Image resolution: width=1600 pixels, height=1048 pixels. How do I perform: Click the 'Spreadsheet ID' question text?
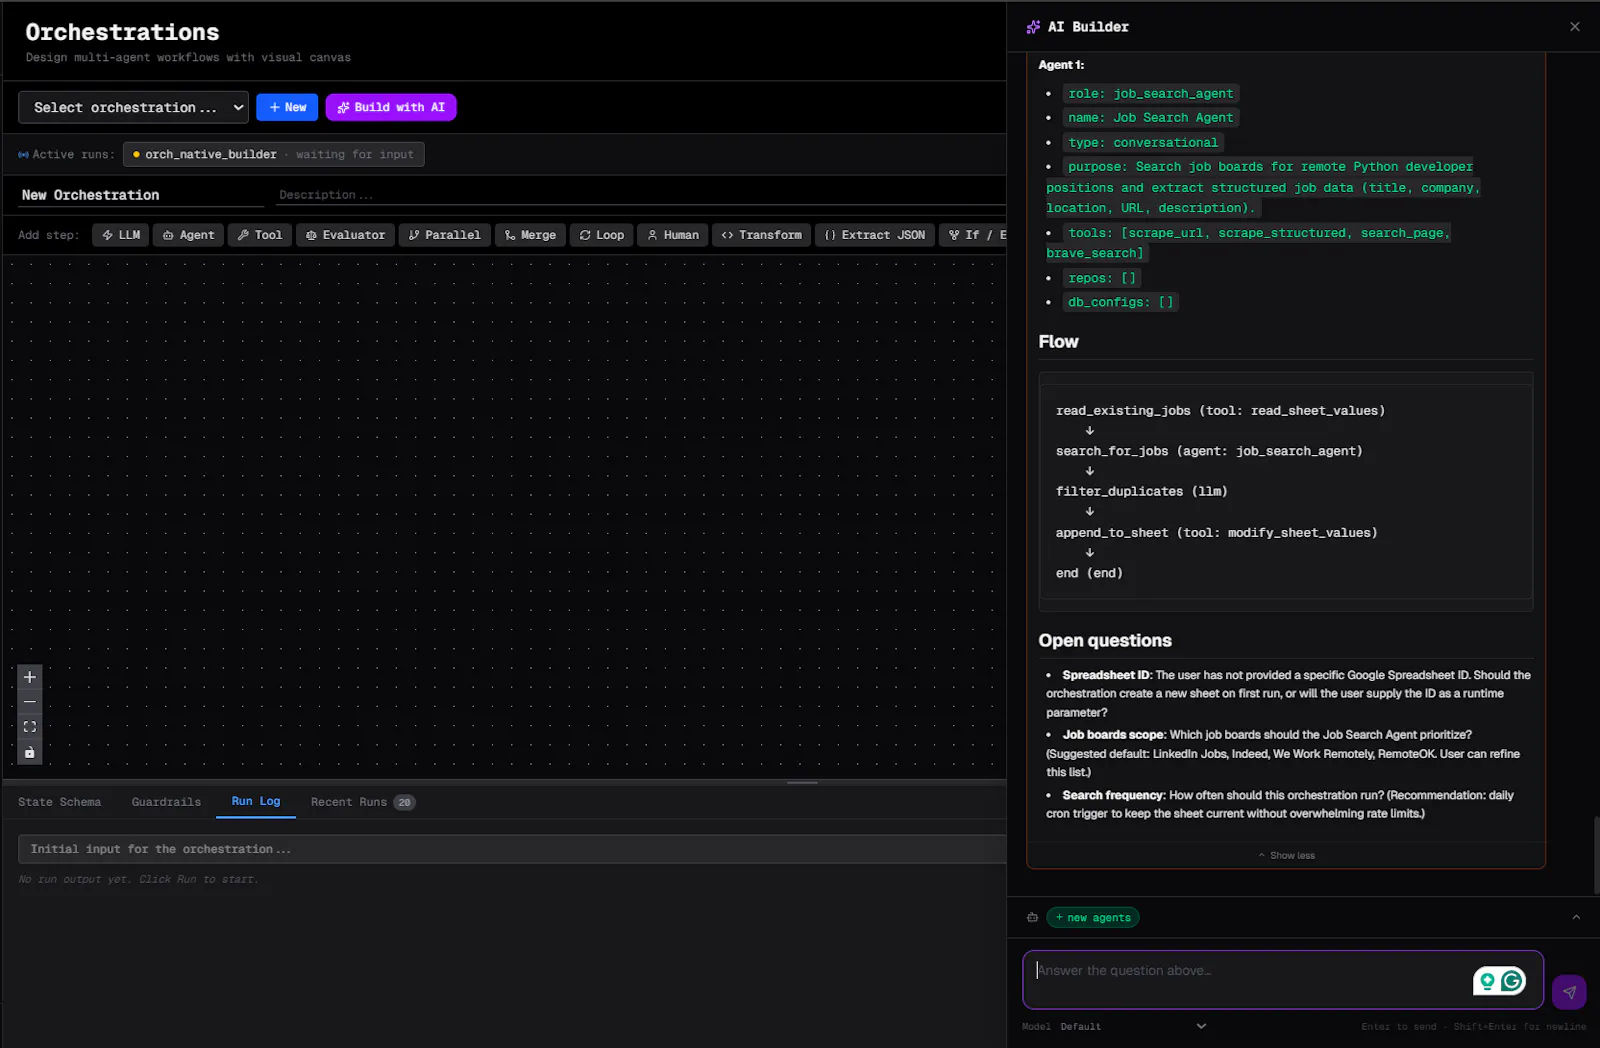(x=1288, y=694)
